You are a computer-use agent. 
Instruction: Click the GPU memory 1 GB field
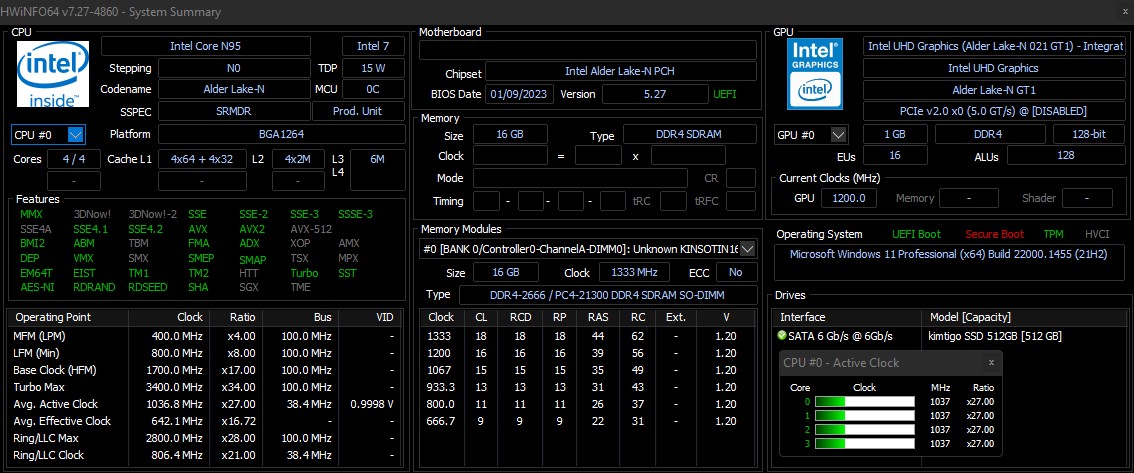[895, 135]
